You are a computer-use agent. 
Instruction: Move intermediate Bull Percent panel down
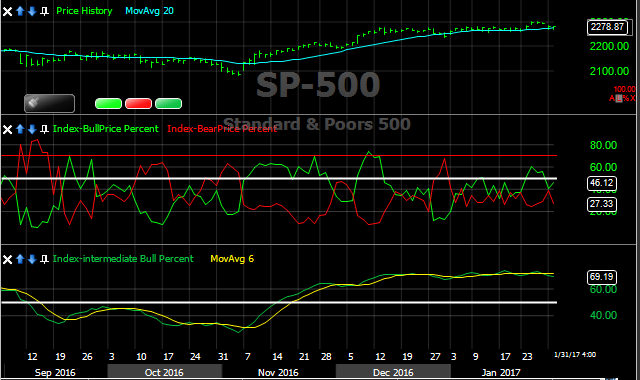click(x=32, y=259)
